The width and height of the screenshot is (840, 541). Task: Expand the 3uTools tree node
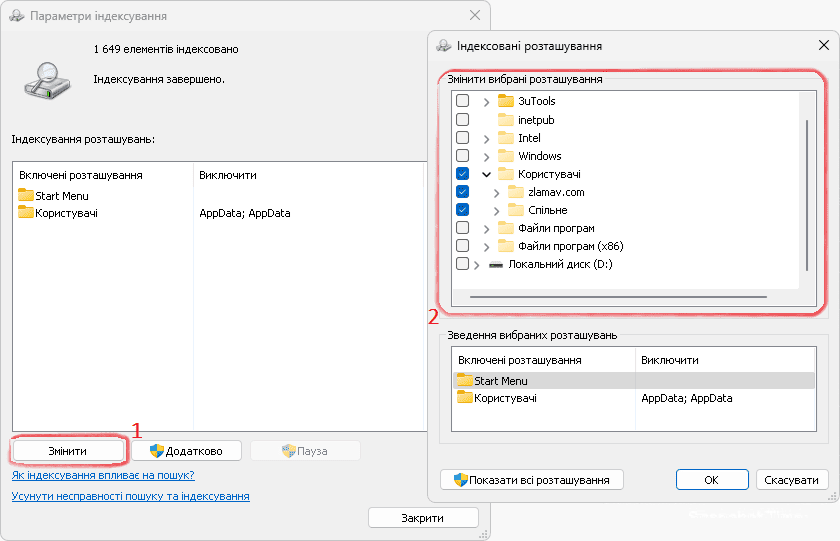pos(486,101)
